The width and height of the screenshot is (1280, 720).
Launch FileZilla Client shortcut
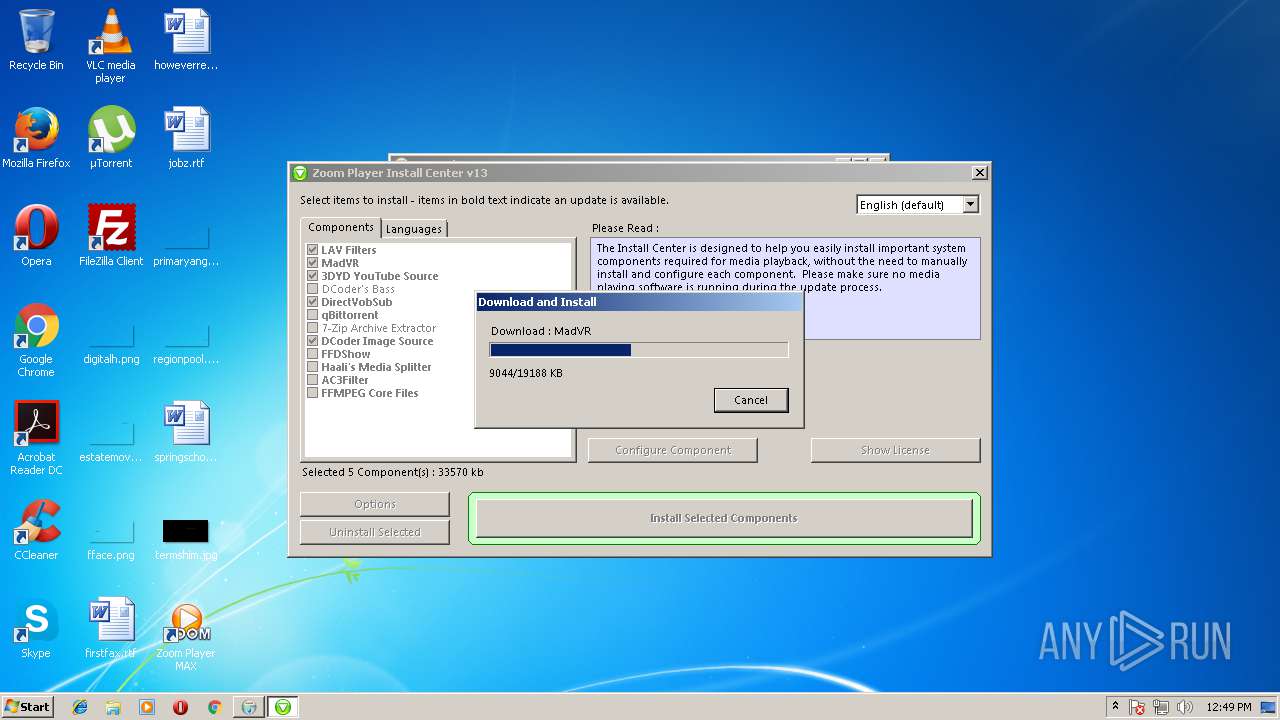[110, 236]
